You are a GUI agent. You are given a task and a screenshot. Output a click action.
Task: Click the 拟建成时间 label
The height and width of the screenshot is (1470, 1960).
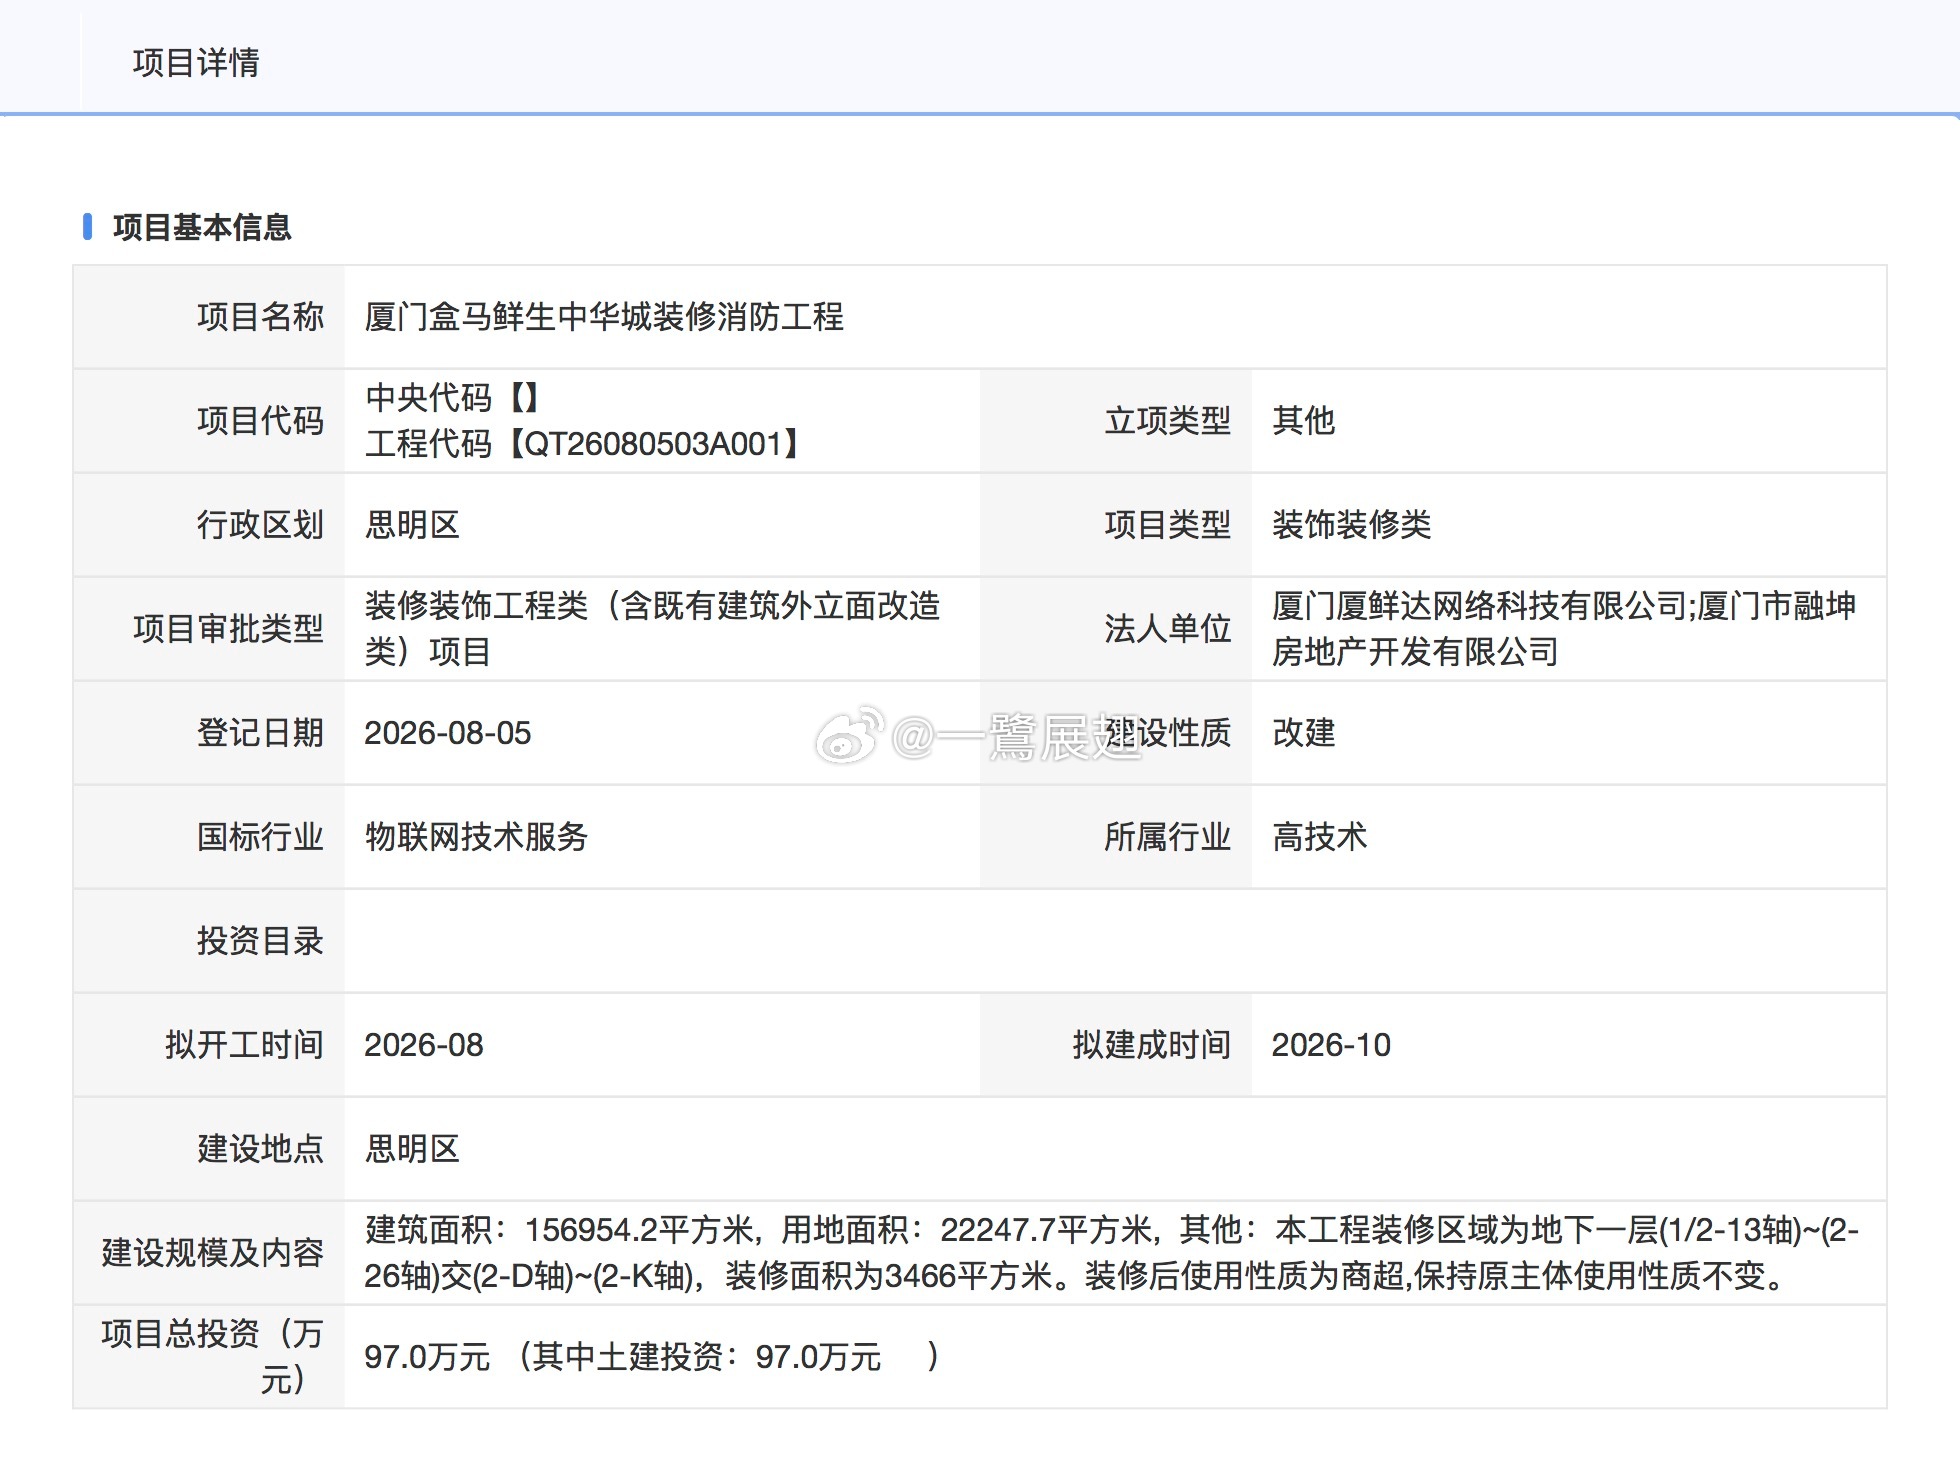1151,1045
